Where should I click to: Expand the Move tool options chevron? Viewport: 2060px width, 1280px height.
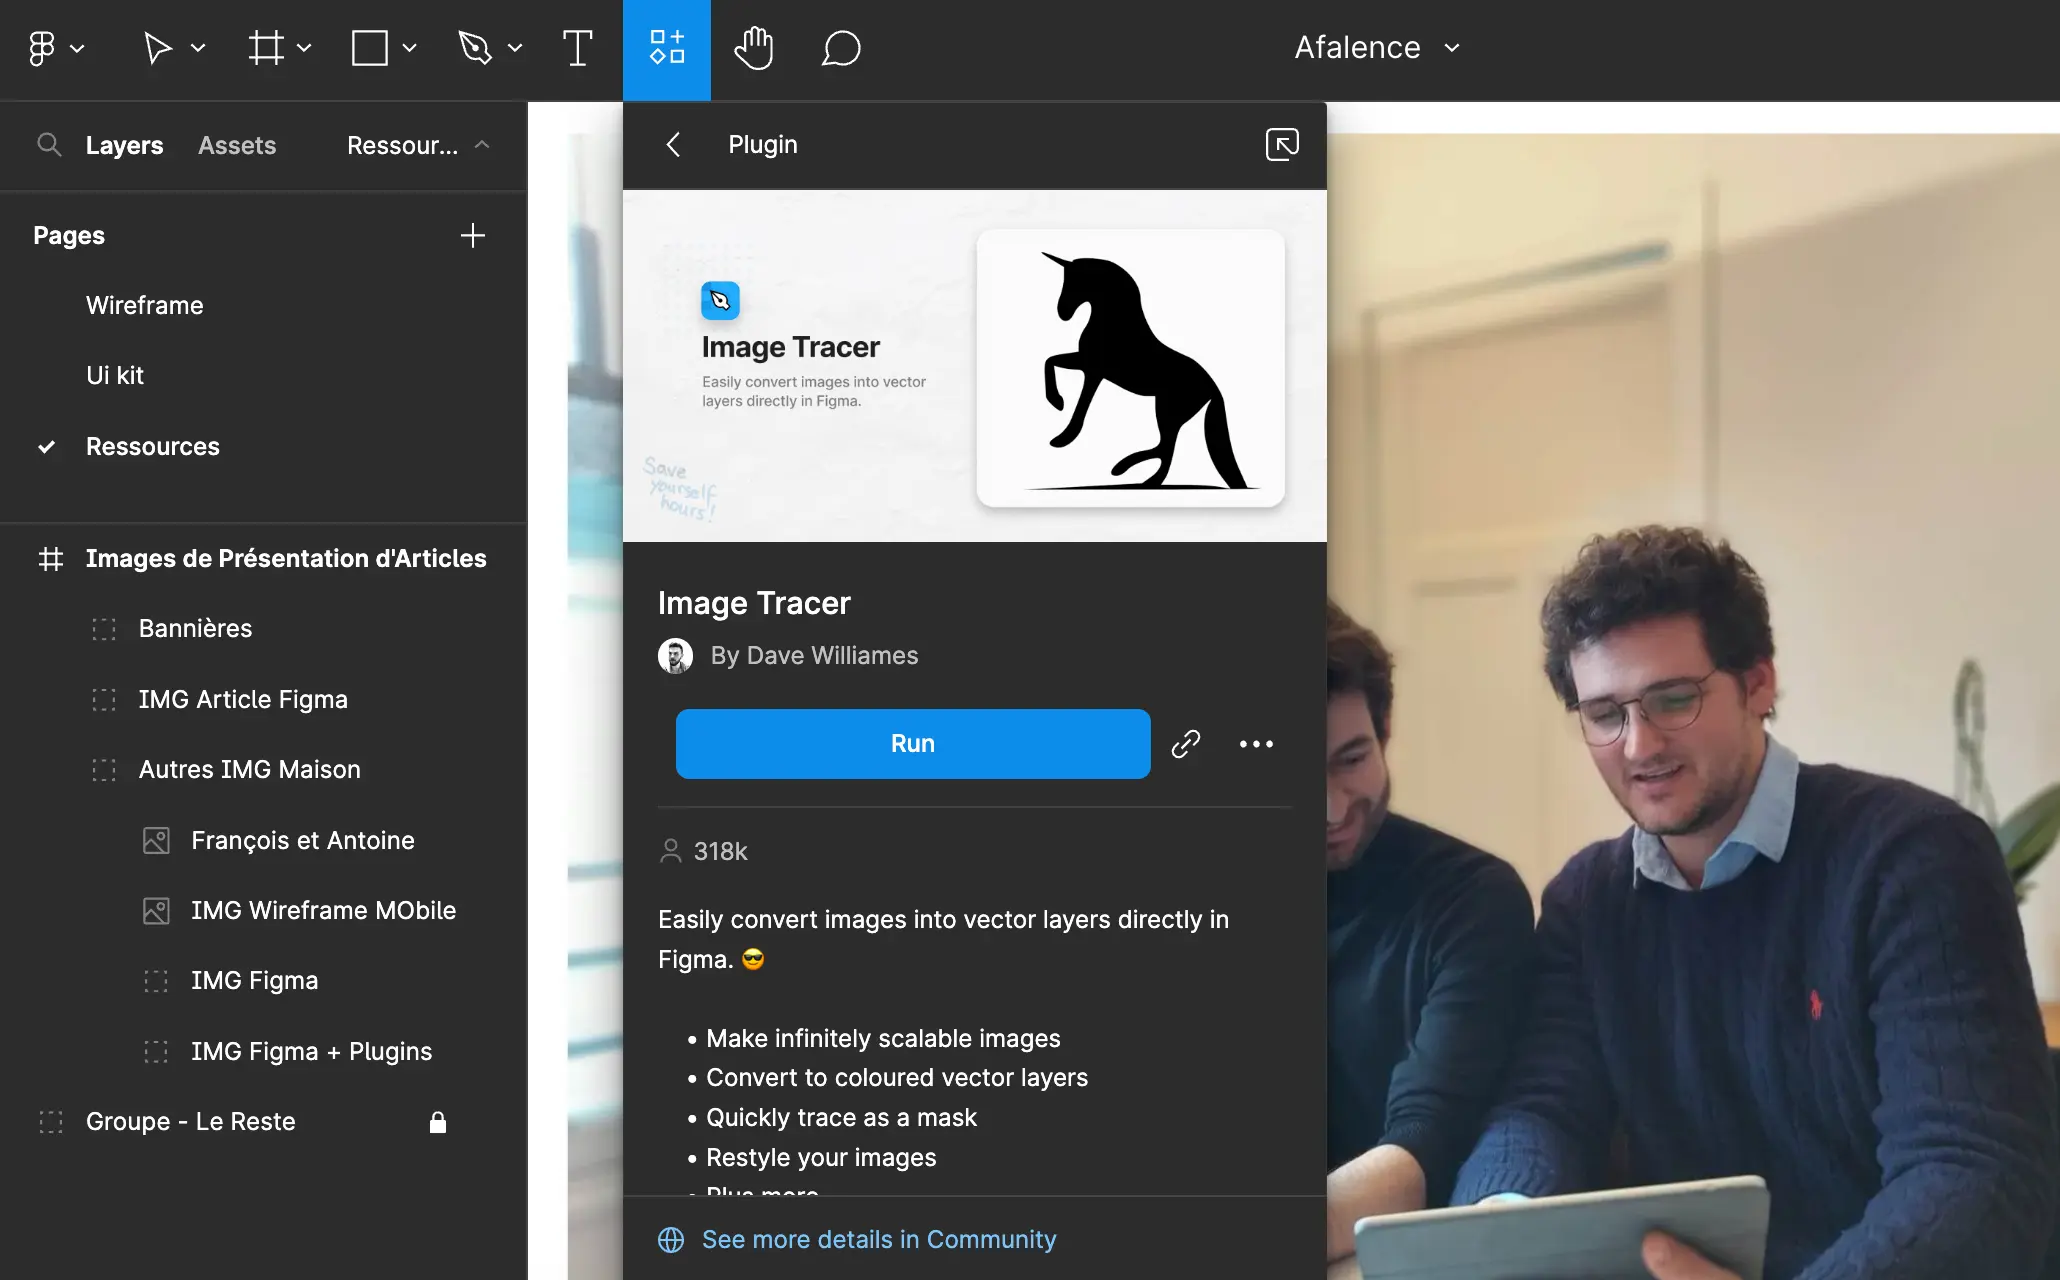coord(198,48)
